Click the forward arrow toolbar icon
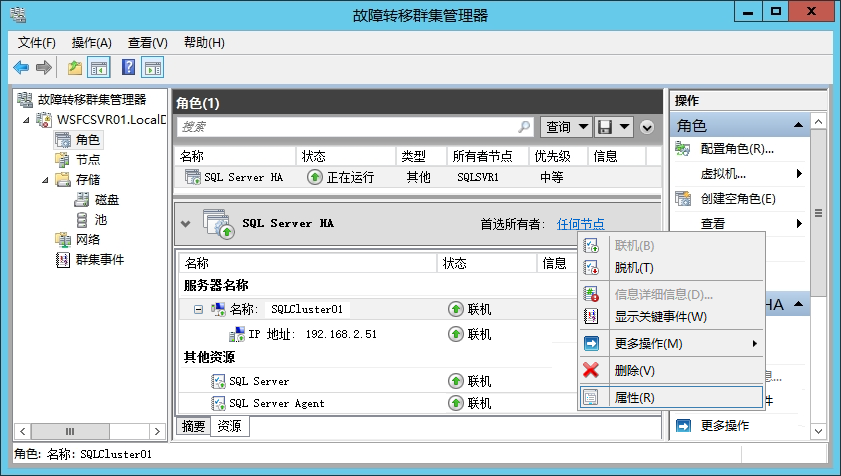This screenshot has height=476, width=841. 43,68
